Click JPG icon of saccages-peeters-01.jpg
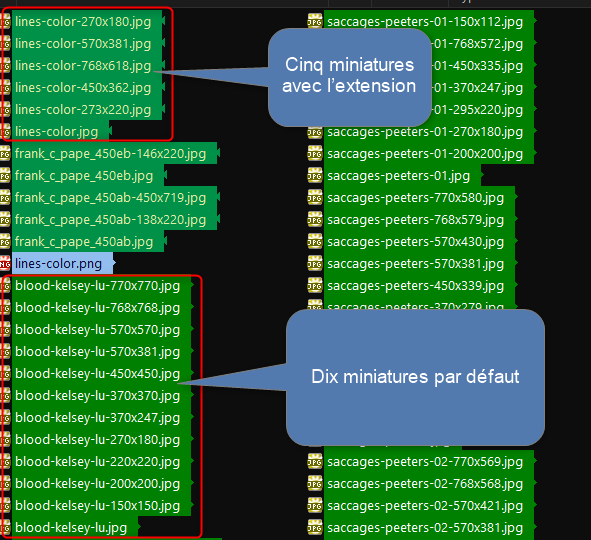The height and width of the screenshot is (540, 591). click(x=315, y=176)
